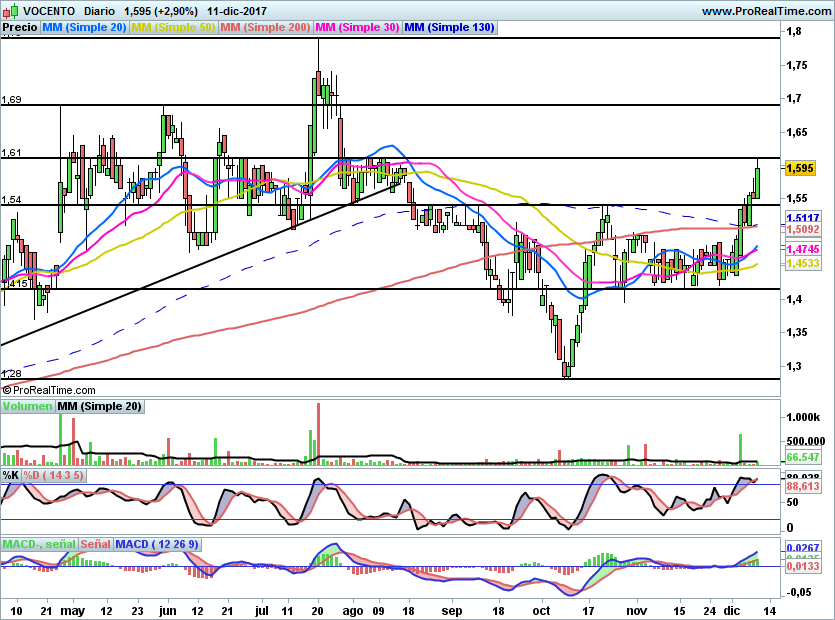Click the sep label on time axis

452,611
